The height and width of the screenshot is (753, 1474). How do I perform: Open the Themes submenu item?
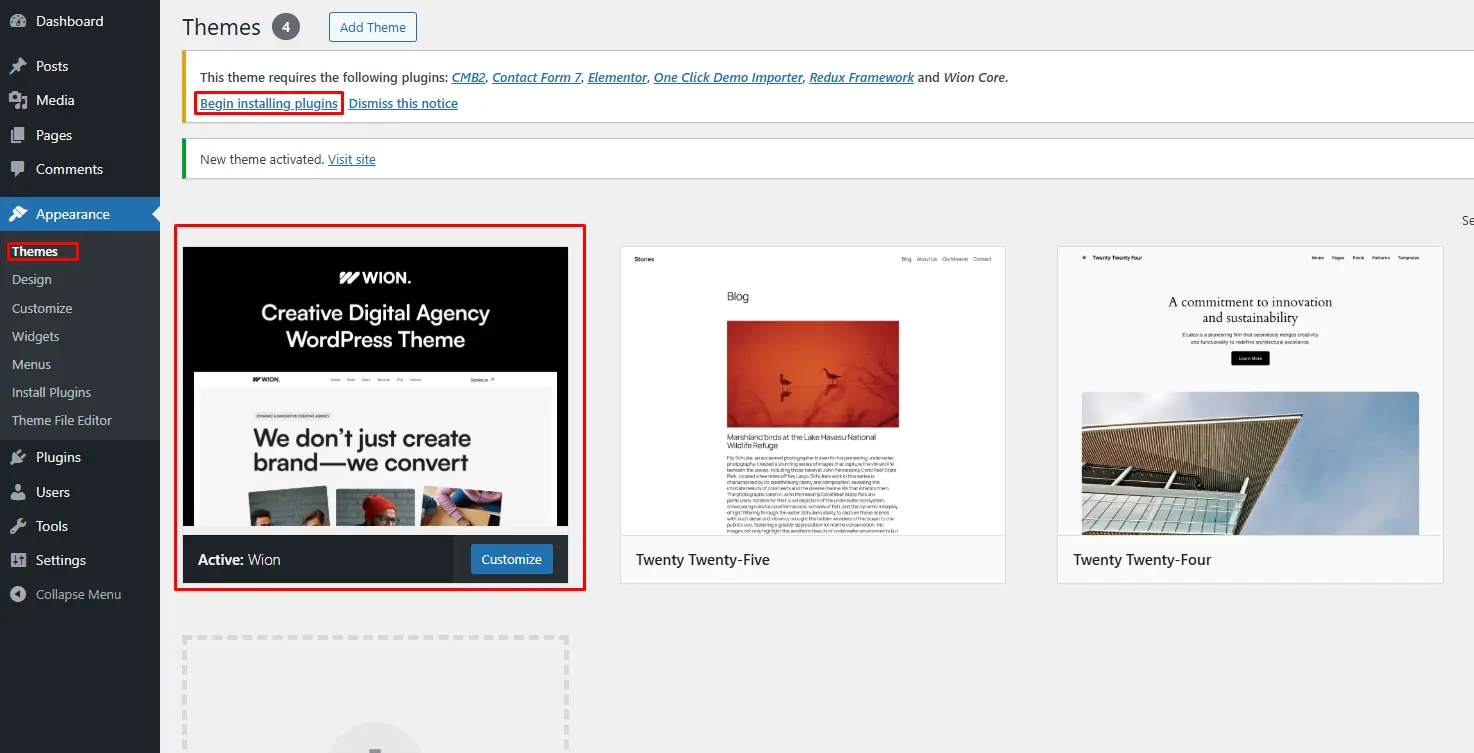coord(35,251)
